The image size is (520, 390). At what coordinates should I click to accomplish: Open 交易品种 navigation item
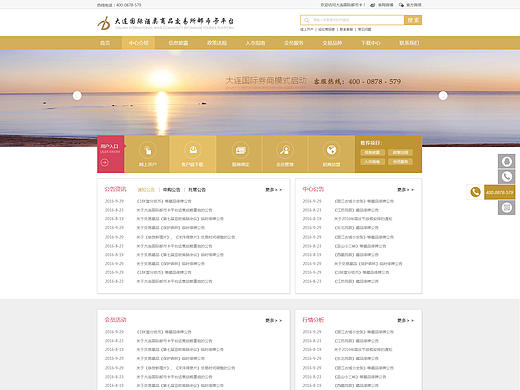click(x=332, y=43)
